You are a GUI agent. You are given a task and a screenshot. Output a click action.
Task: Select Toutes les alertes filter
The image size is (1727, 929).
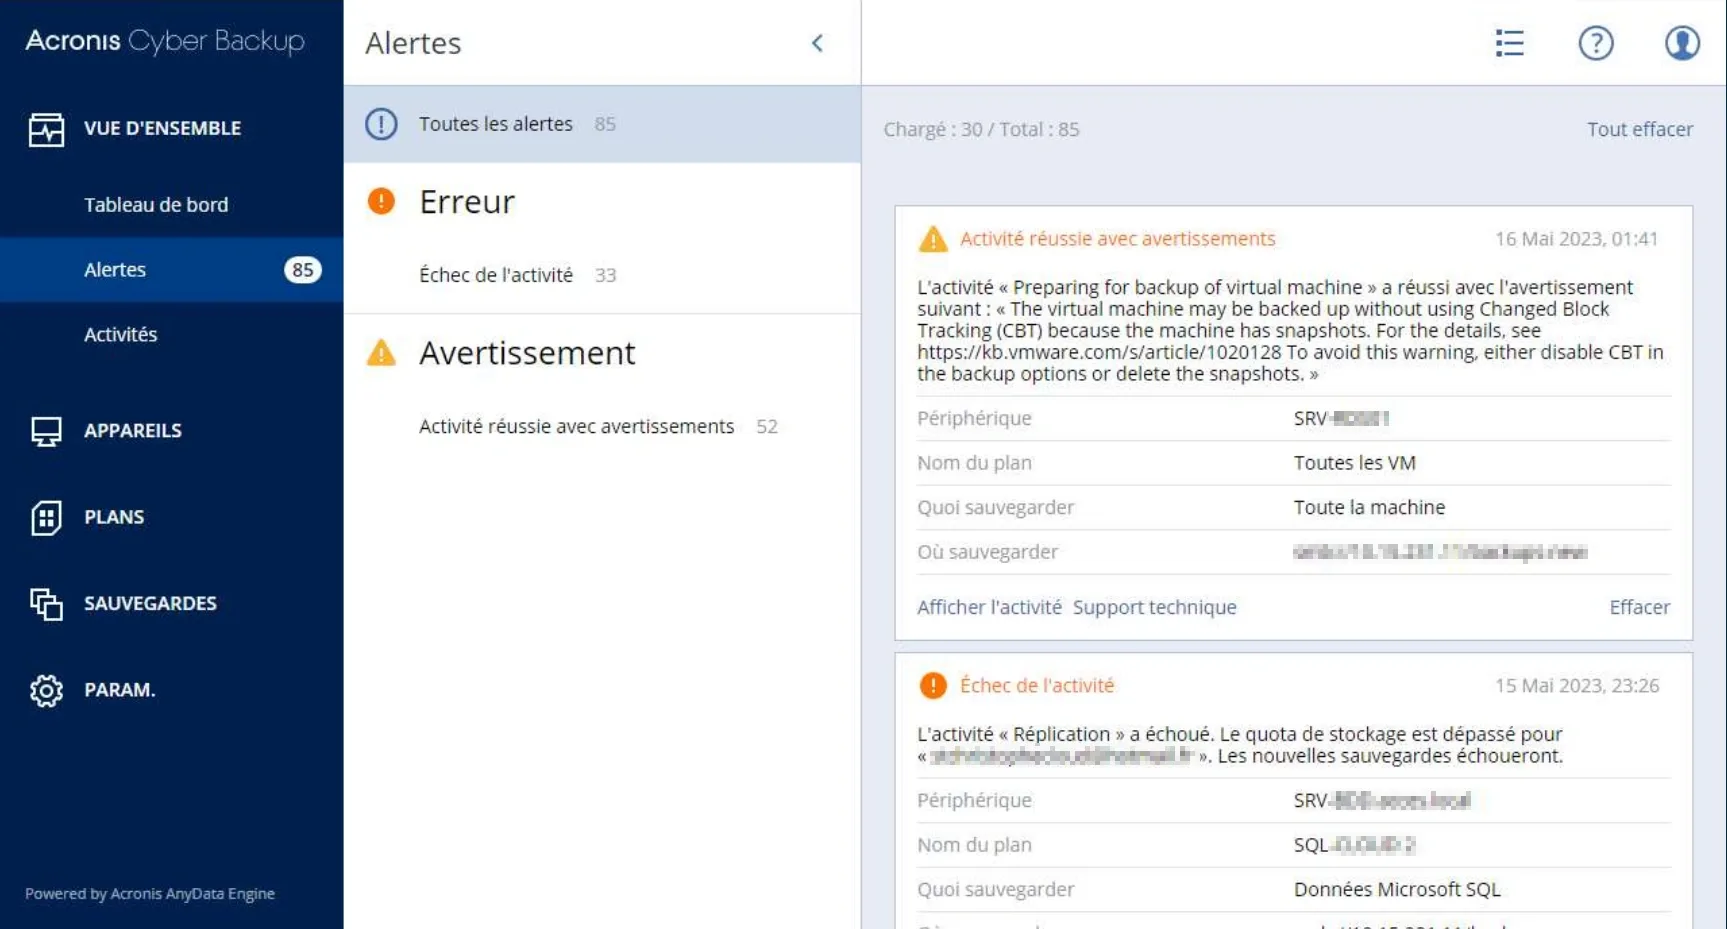pyautogui.click(x=602, y=124)
